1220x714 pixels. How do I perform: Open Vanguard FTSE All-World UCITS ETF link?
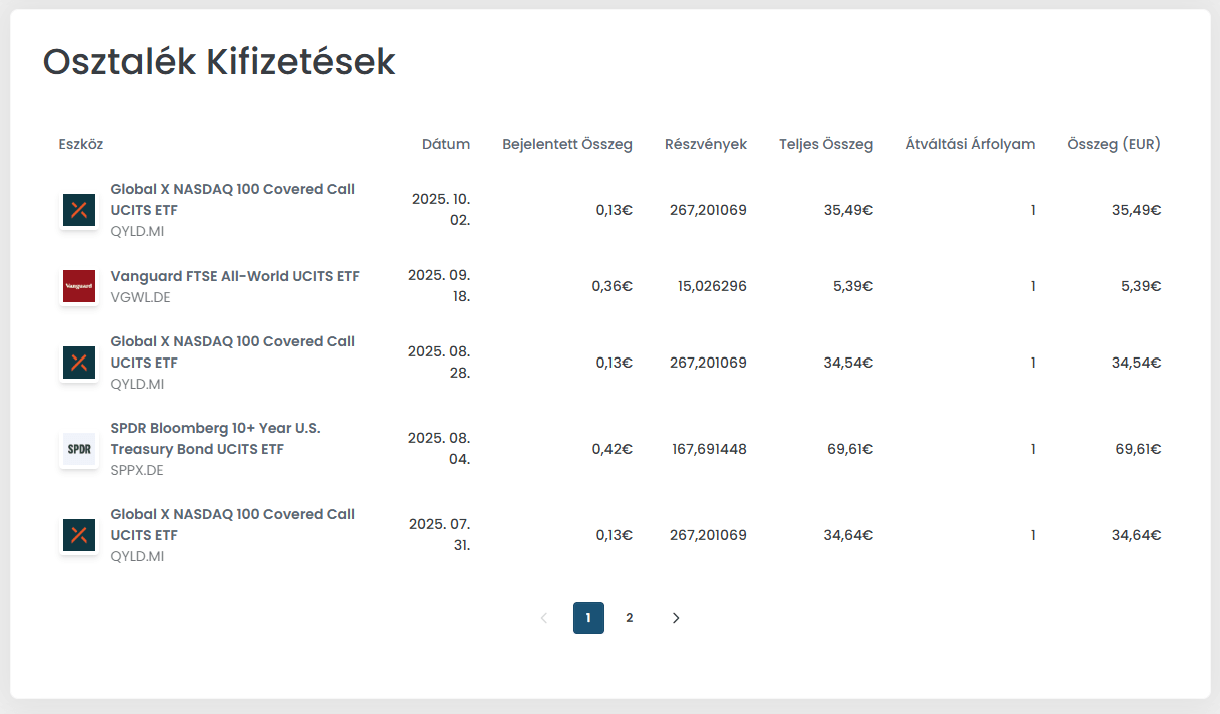click(x=235, y=276)
